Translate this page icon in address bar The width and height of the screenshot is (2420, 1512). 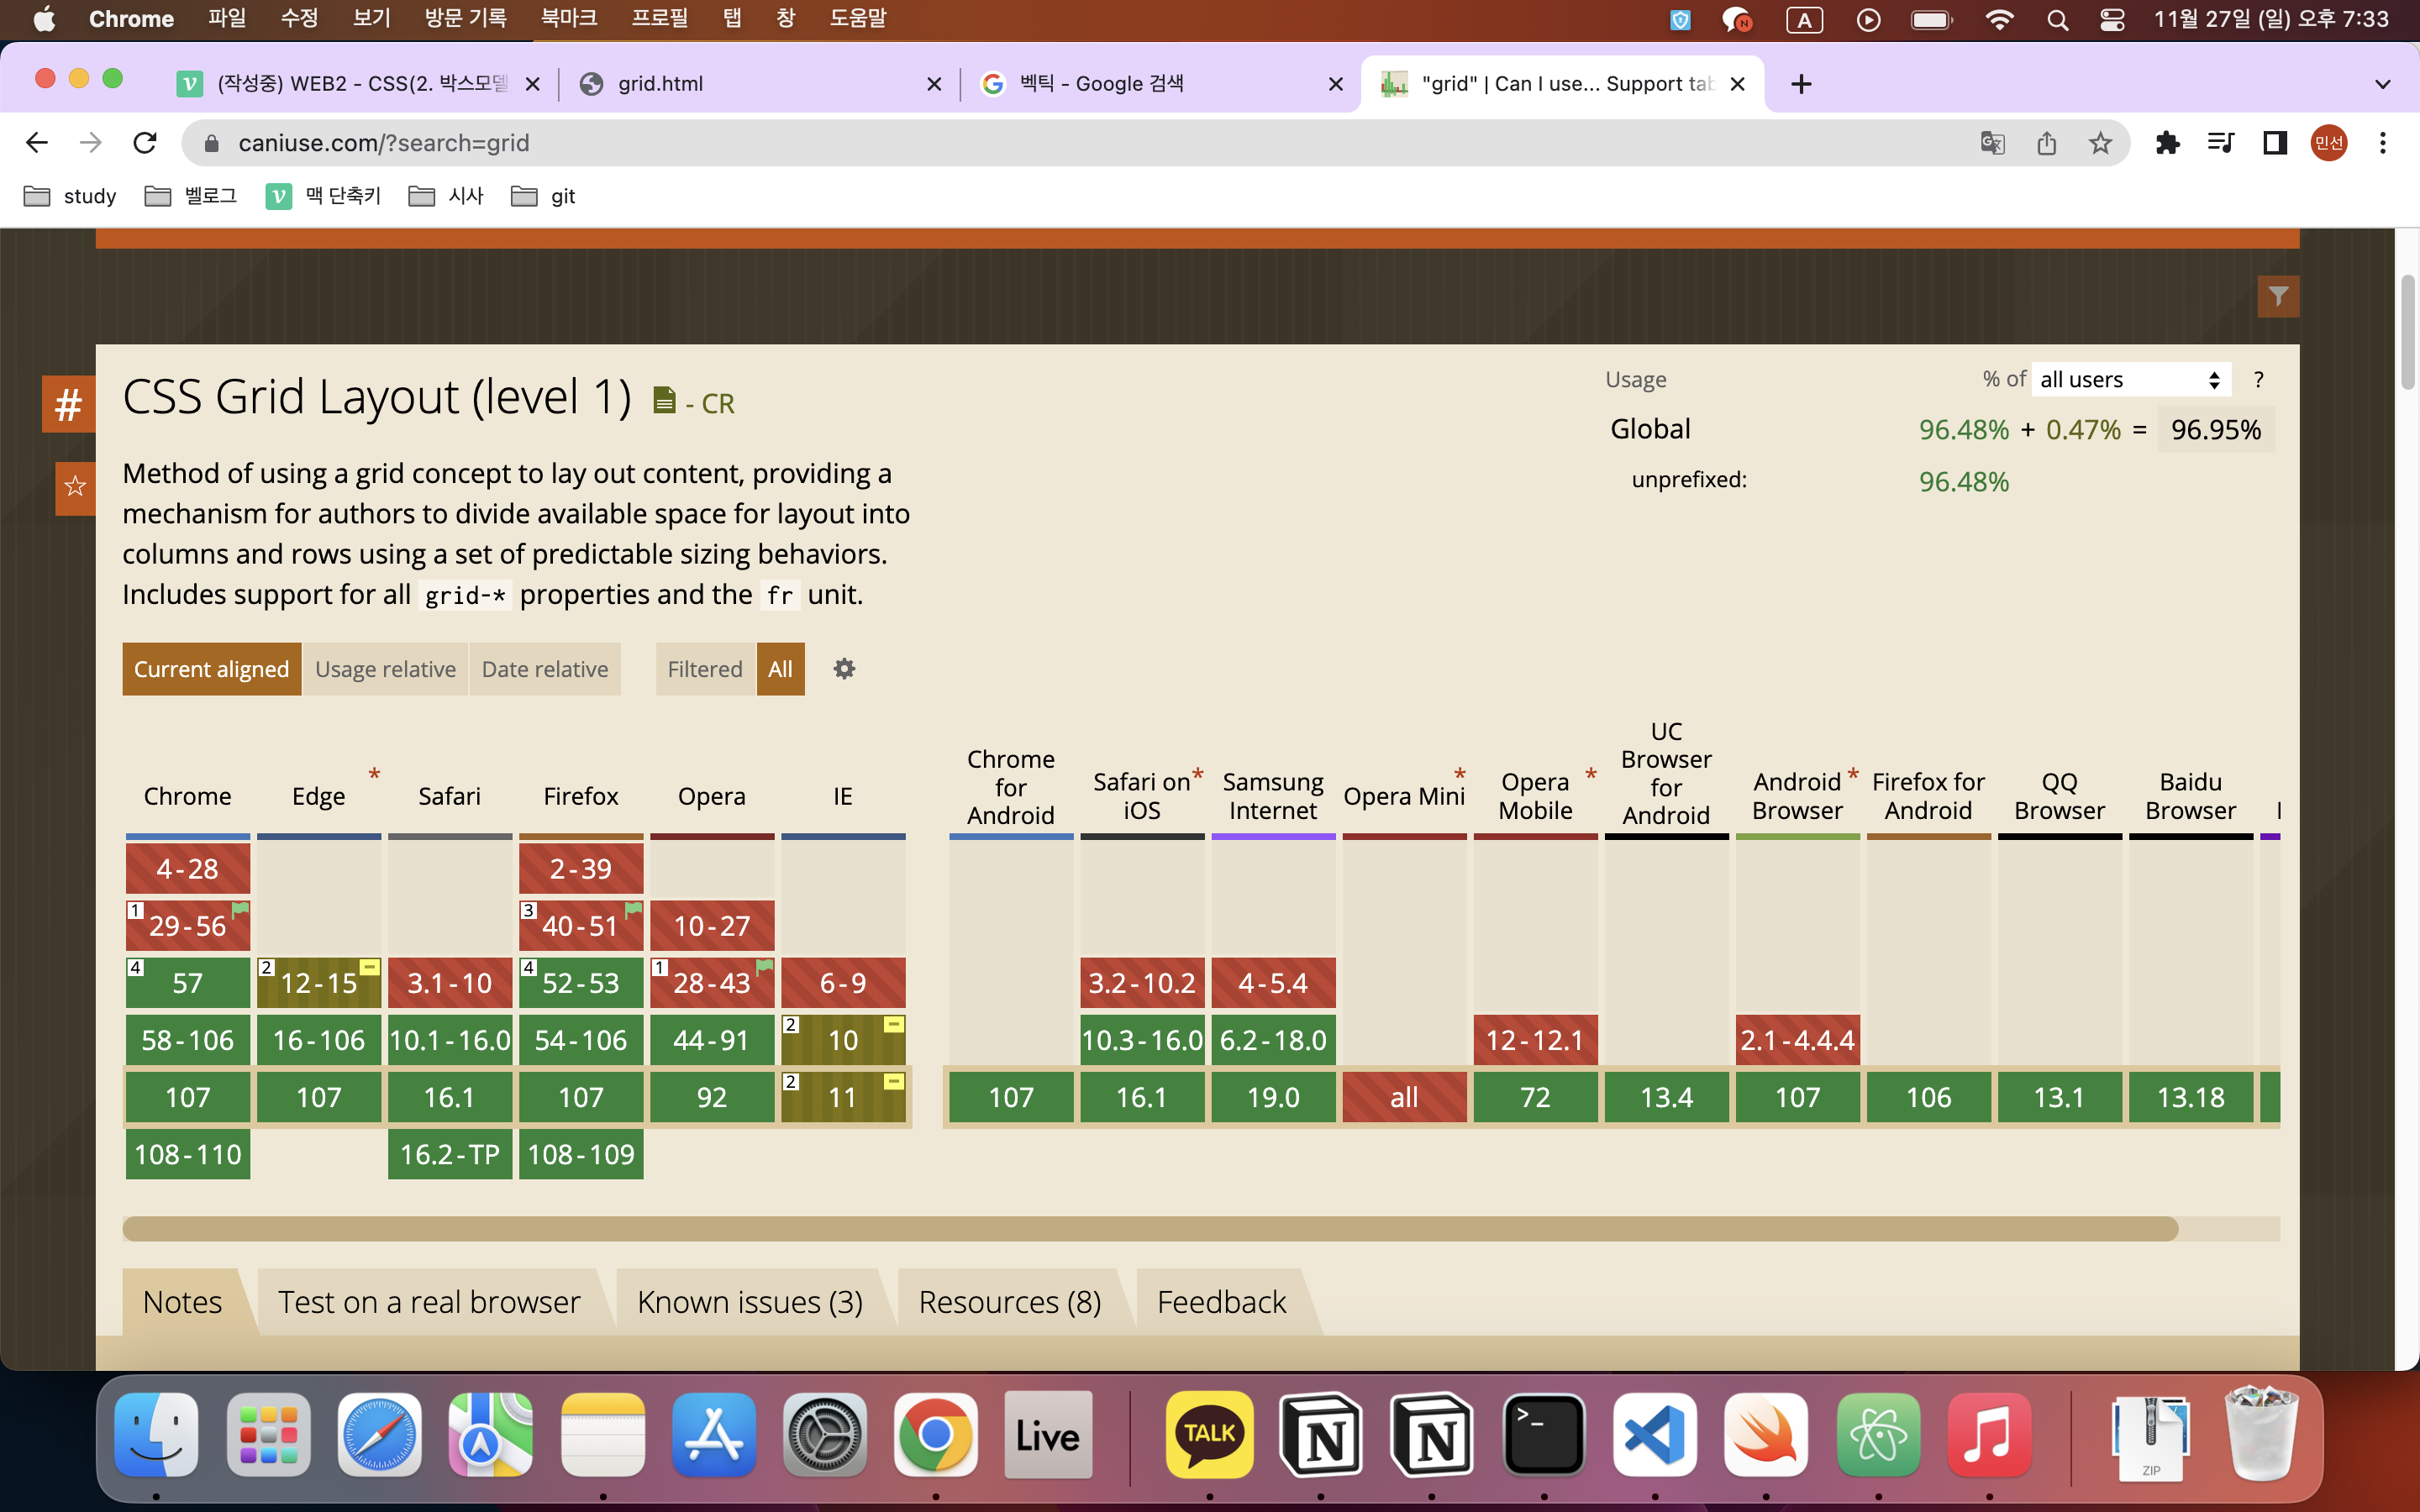tap(1992, 143)
